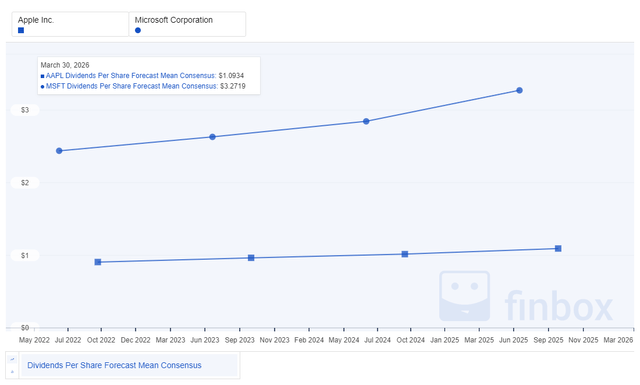This screenshot has height=385, width=640.
Task: Click the Jul 2022 x-axis label
Action: click(68, 340)
